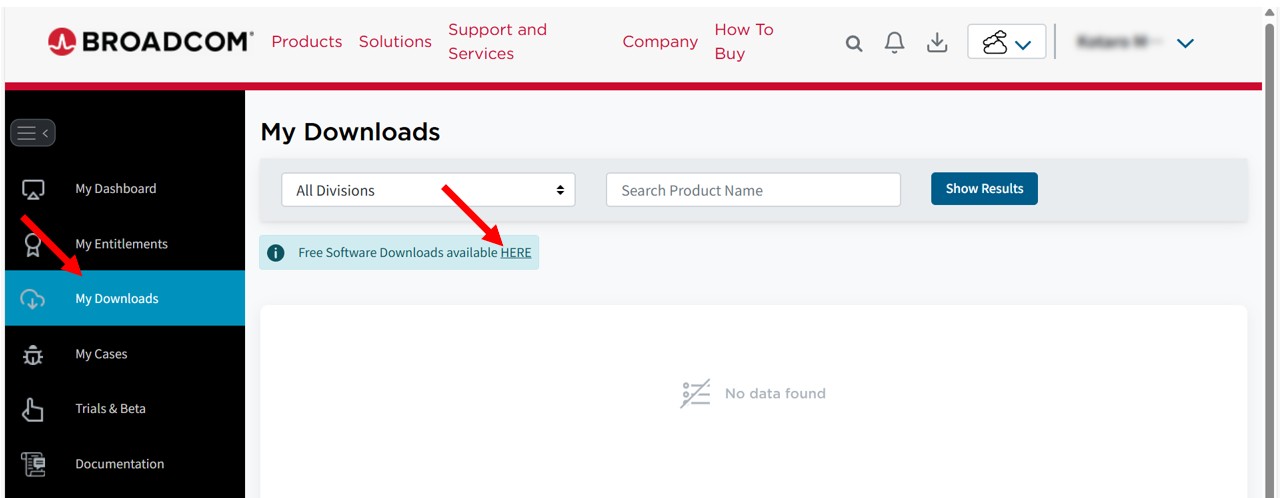Expand the user account chevron menu
The image size is (1283, 498).
pyautogui.click(x=1186, y=43)
